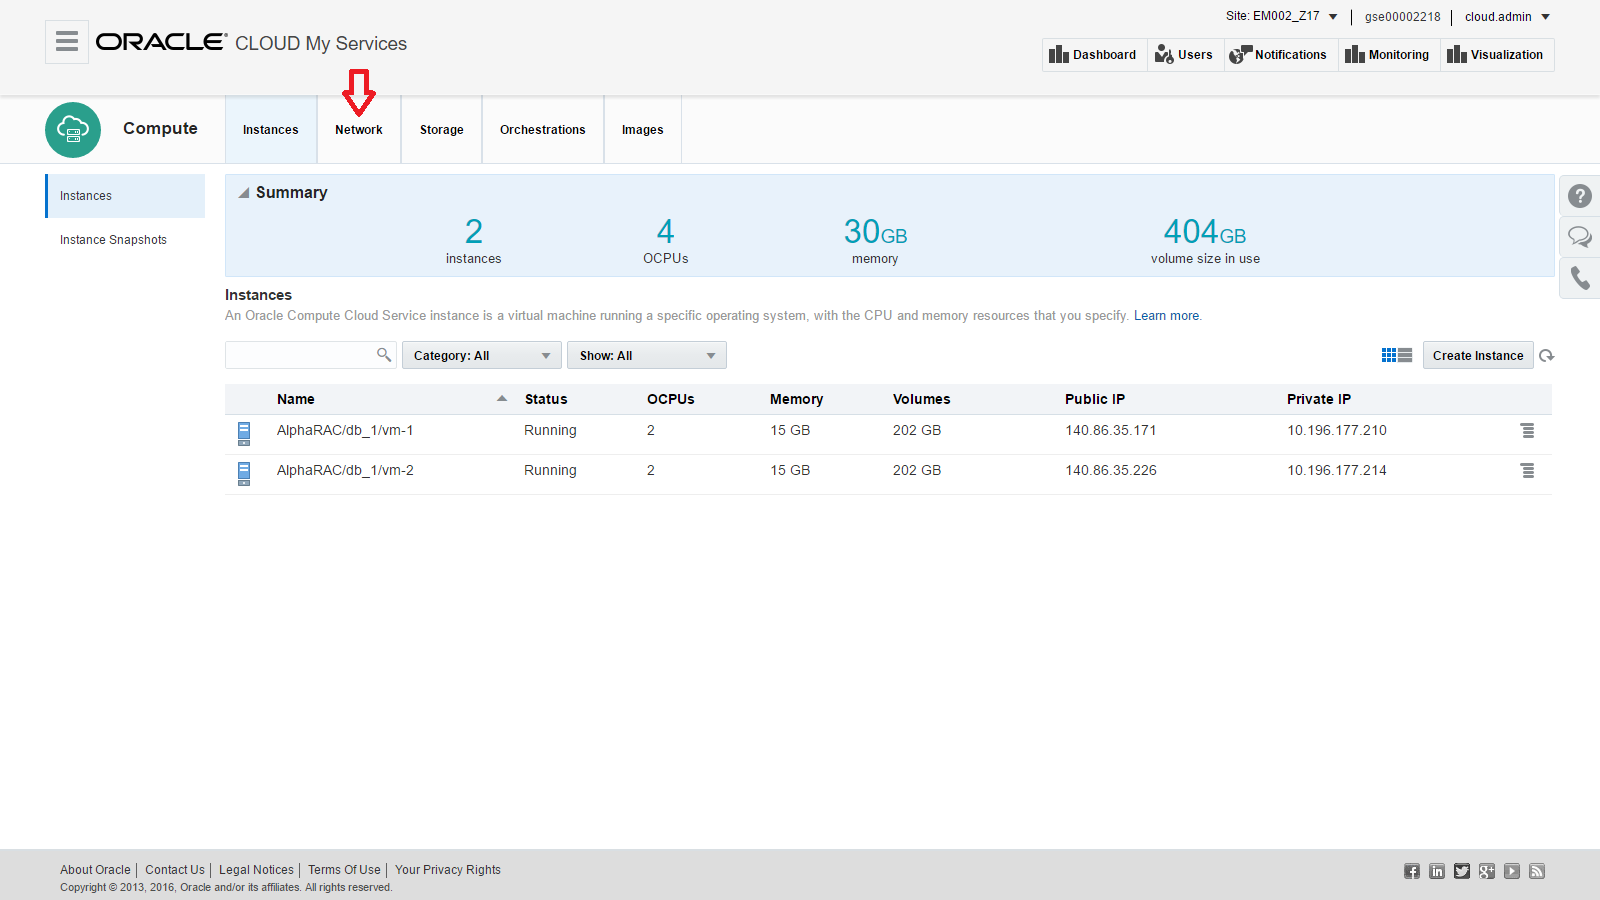Select the Instances tab
This screenshot has width=1600, height=900.
coord(271,130)
